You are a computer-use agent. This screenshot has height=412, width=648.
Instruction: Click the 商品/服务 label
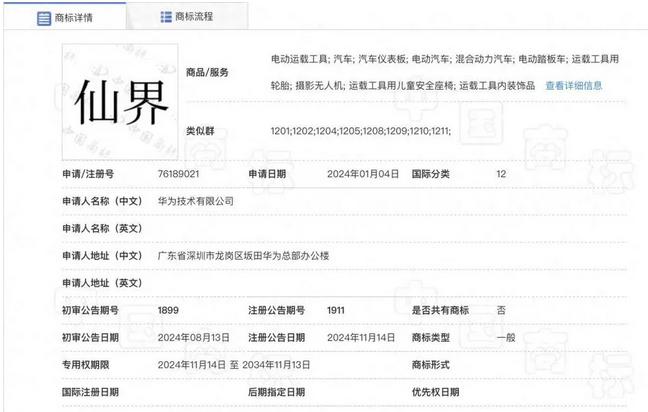(x=207, y=73)
